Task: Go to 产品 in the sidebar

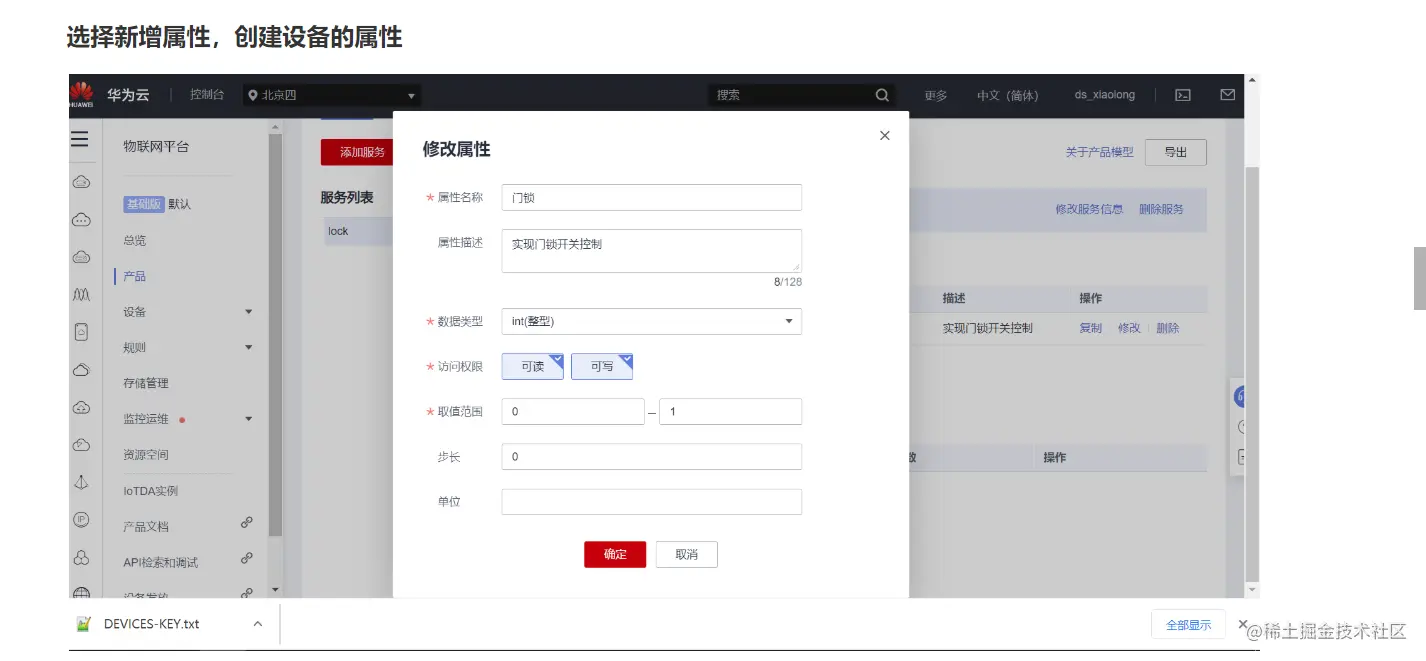Action: [x=135, y=276]
